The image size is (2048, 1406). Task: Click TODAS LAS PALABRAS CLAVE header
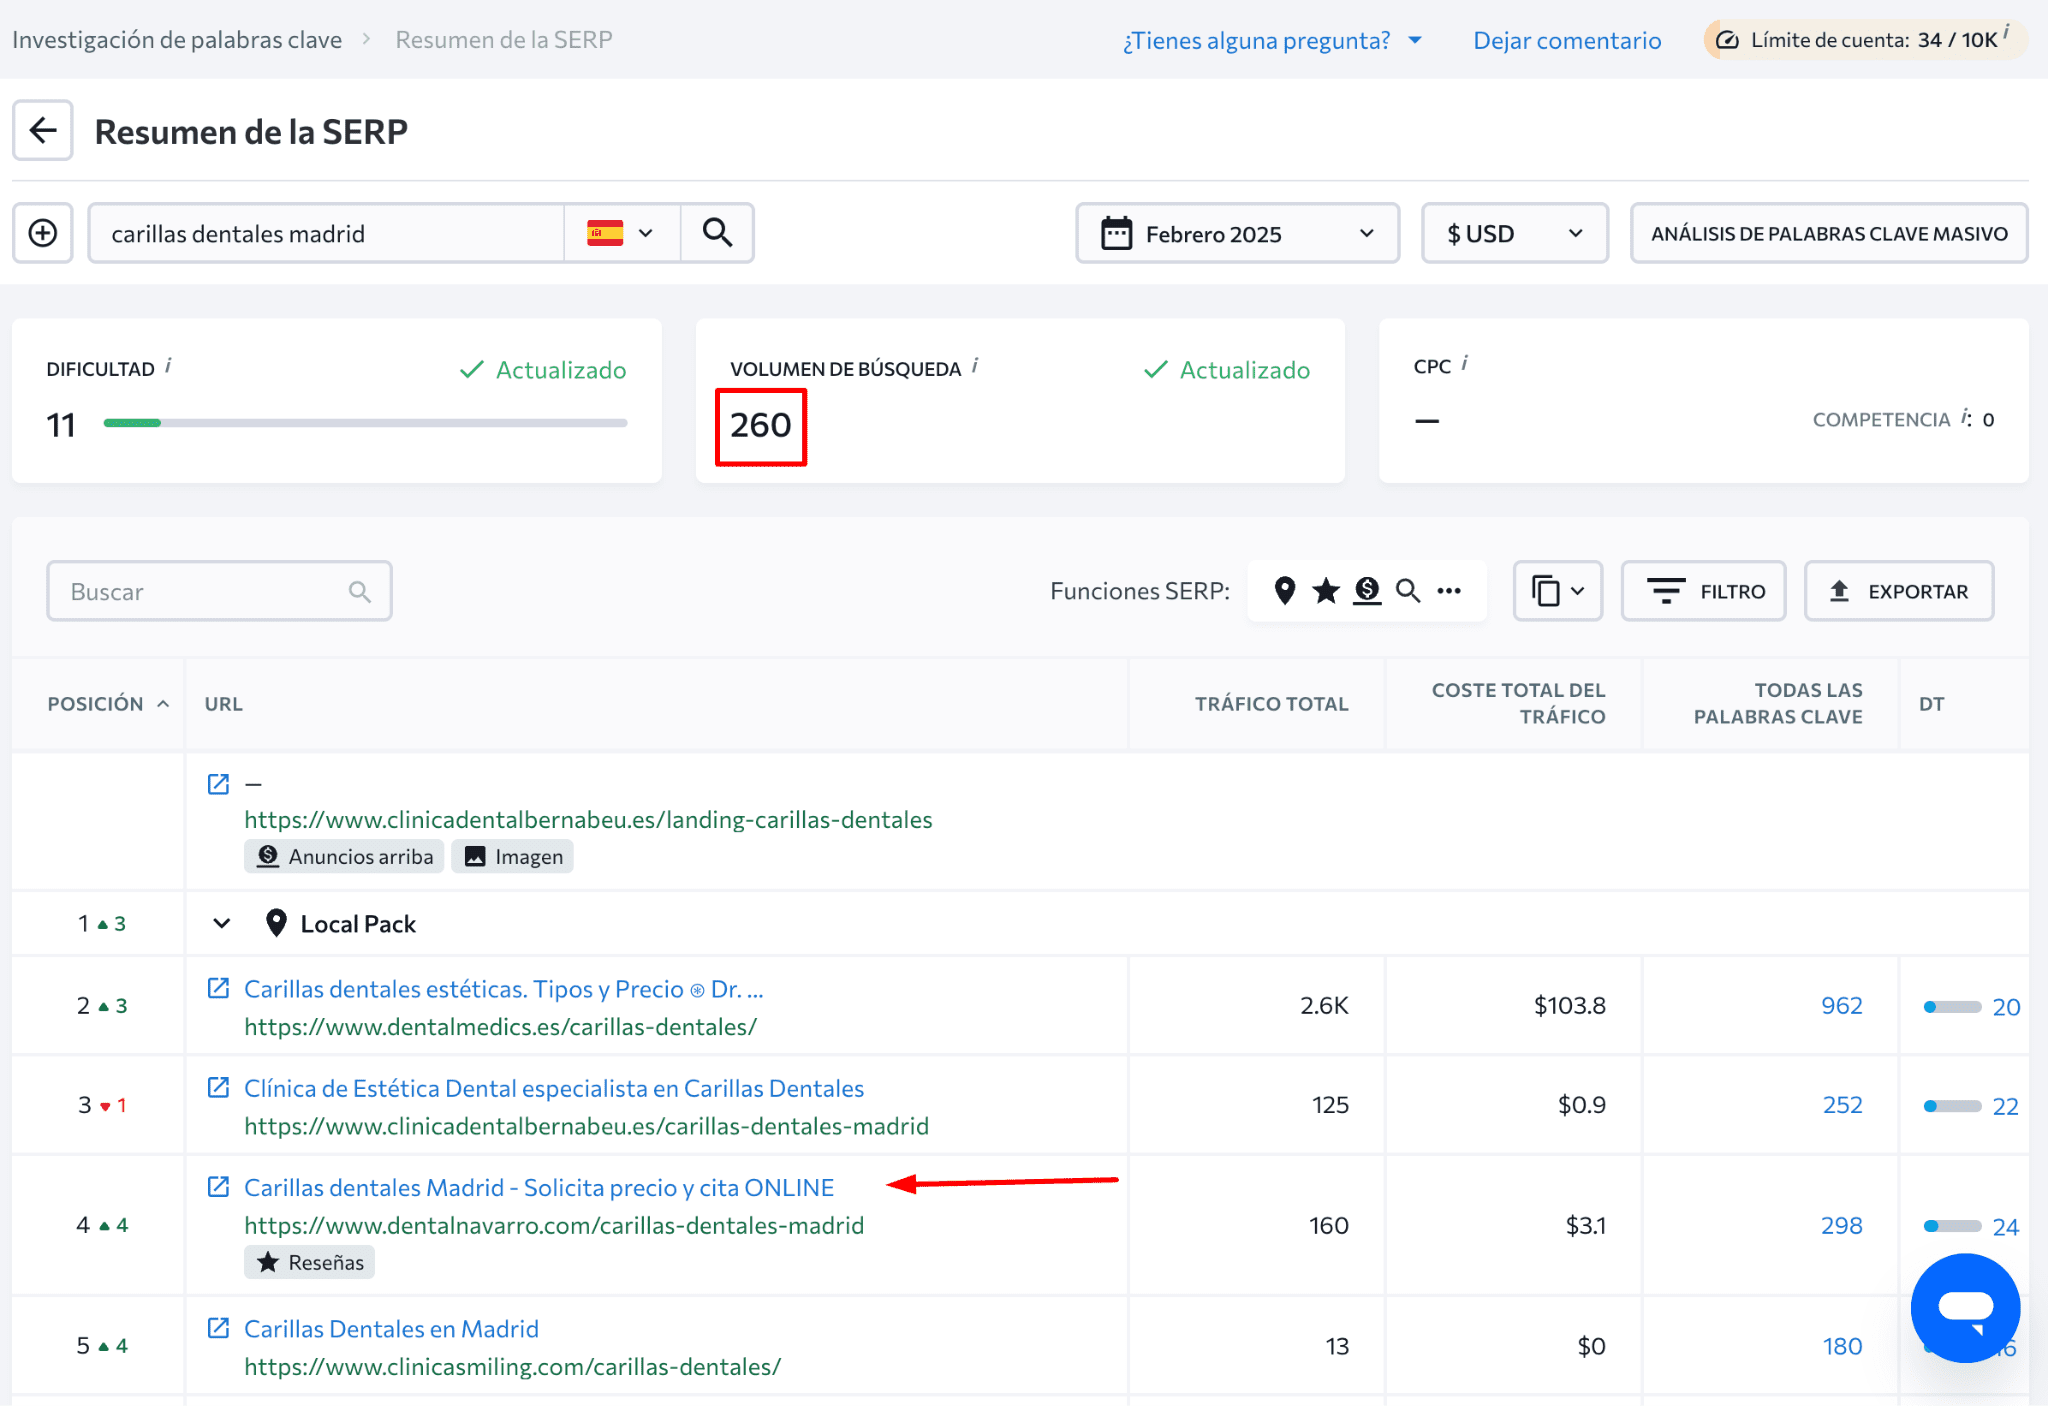1777,703
